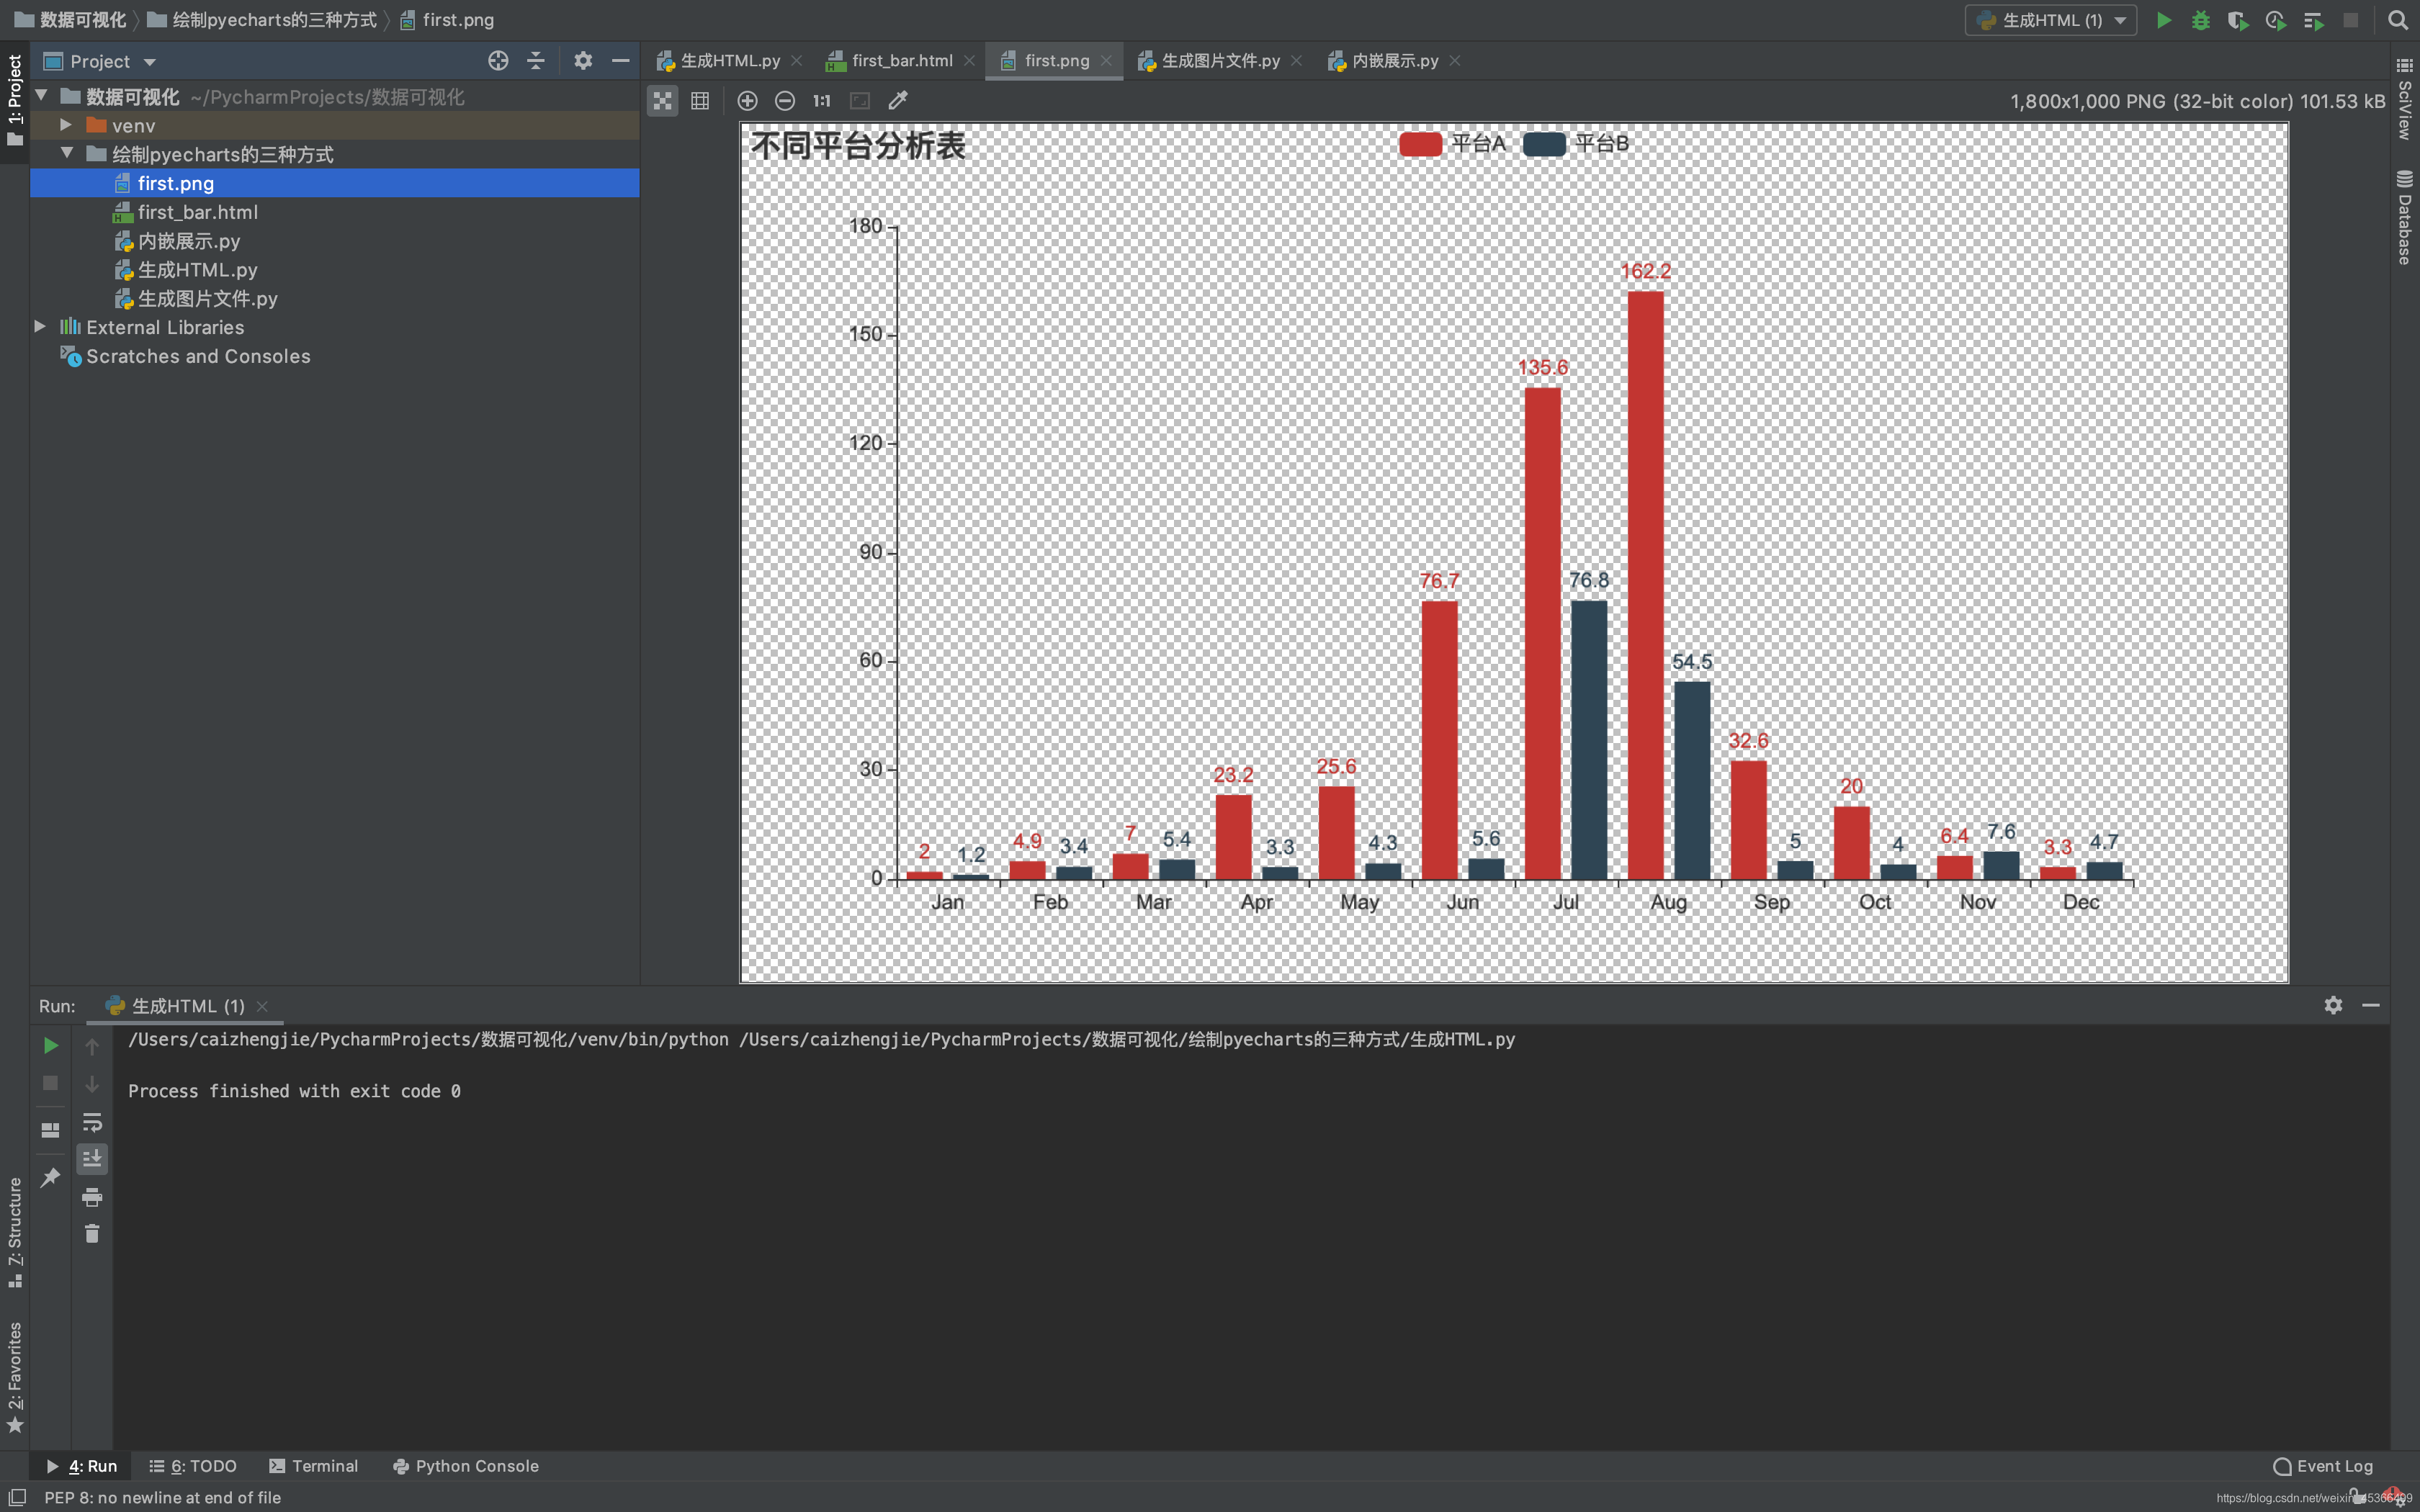Select 内嵌展示.py in the Project tree
Viewport: 2420px width, 1512px height.
(x=189, y=241)
